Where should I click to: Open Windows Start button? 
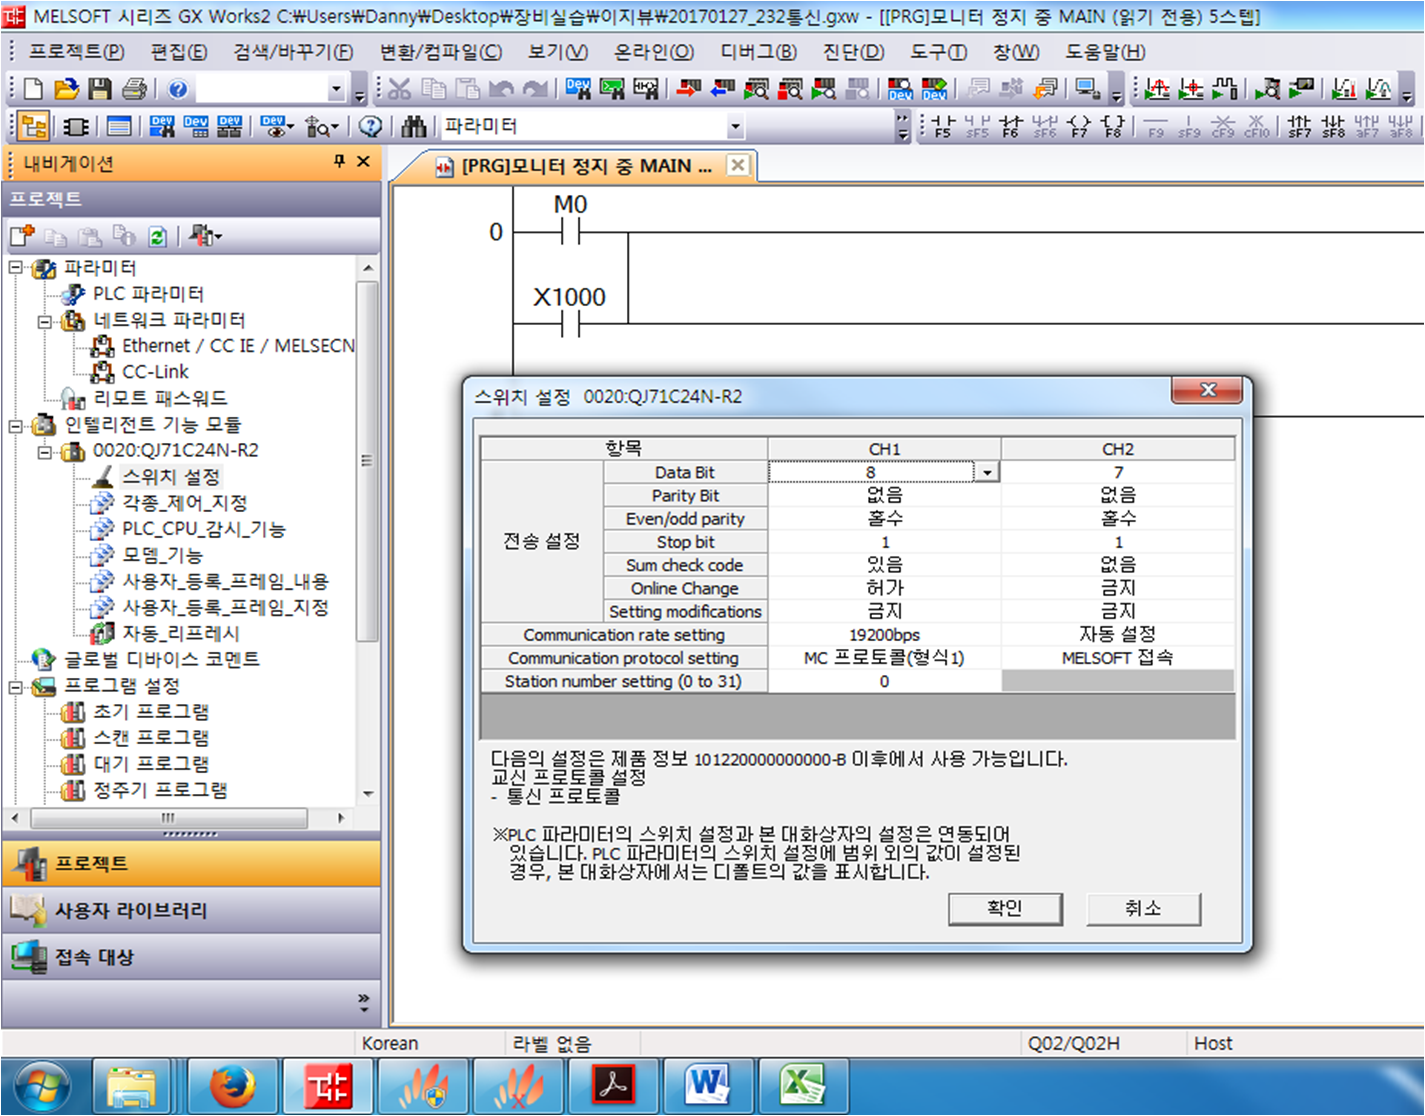pos(42,1087)
